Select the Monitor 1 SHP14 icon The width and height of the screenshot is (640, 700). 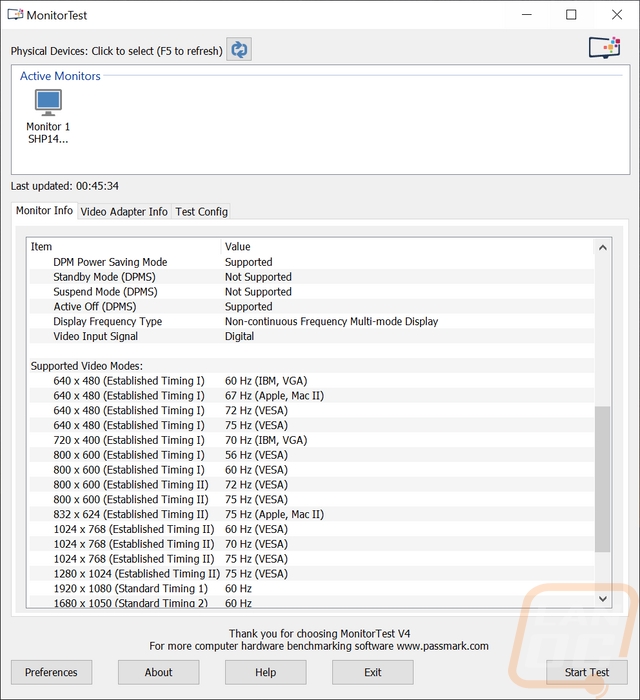(48, 116)
